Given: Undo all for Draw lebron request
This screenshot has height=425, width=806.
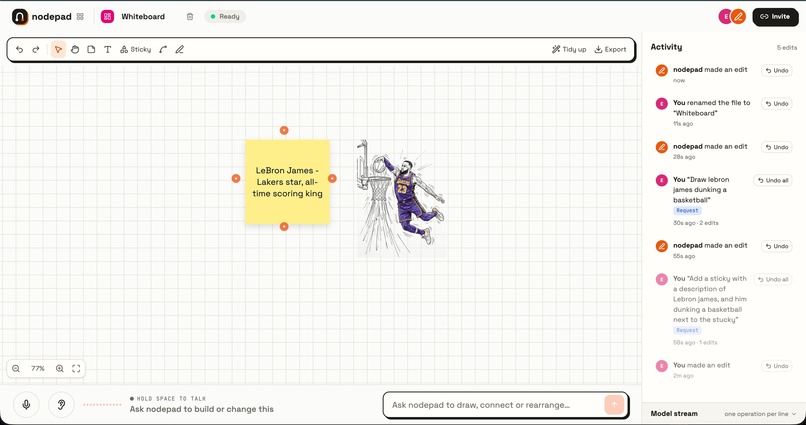Looking at the screenshot, I should [x=773, y=180].
